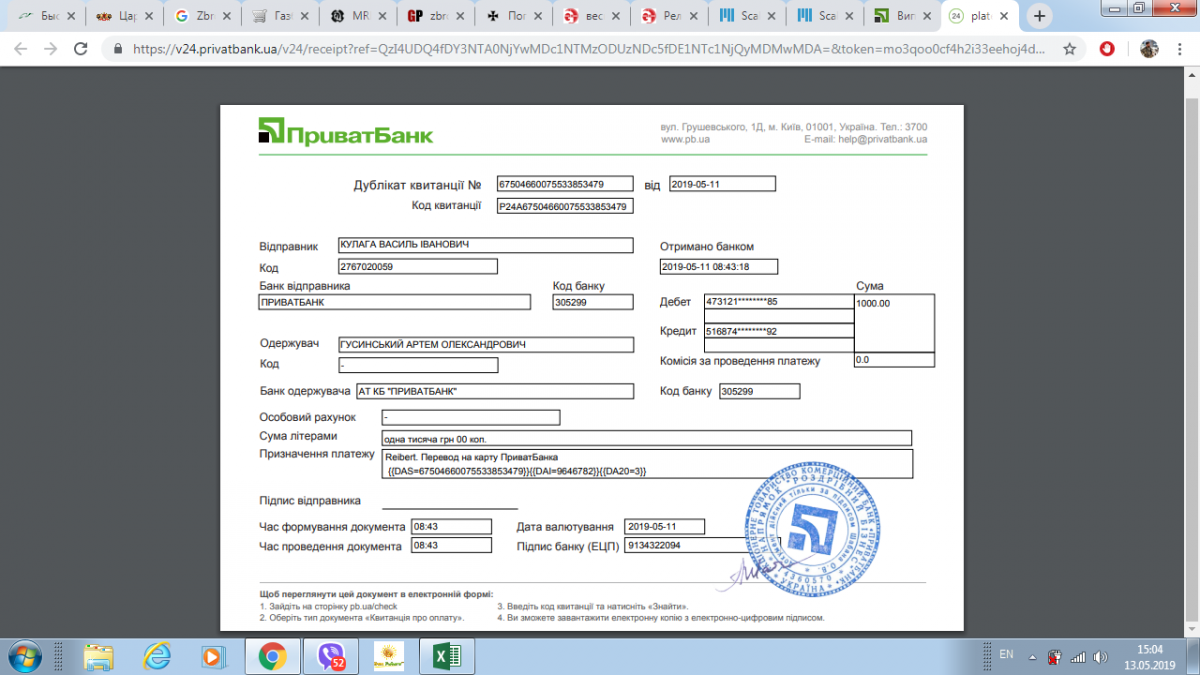The height and width of the screenshot is (675, 1200).
Task: Open a new browser tab
Action: click(1040, 16)
